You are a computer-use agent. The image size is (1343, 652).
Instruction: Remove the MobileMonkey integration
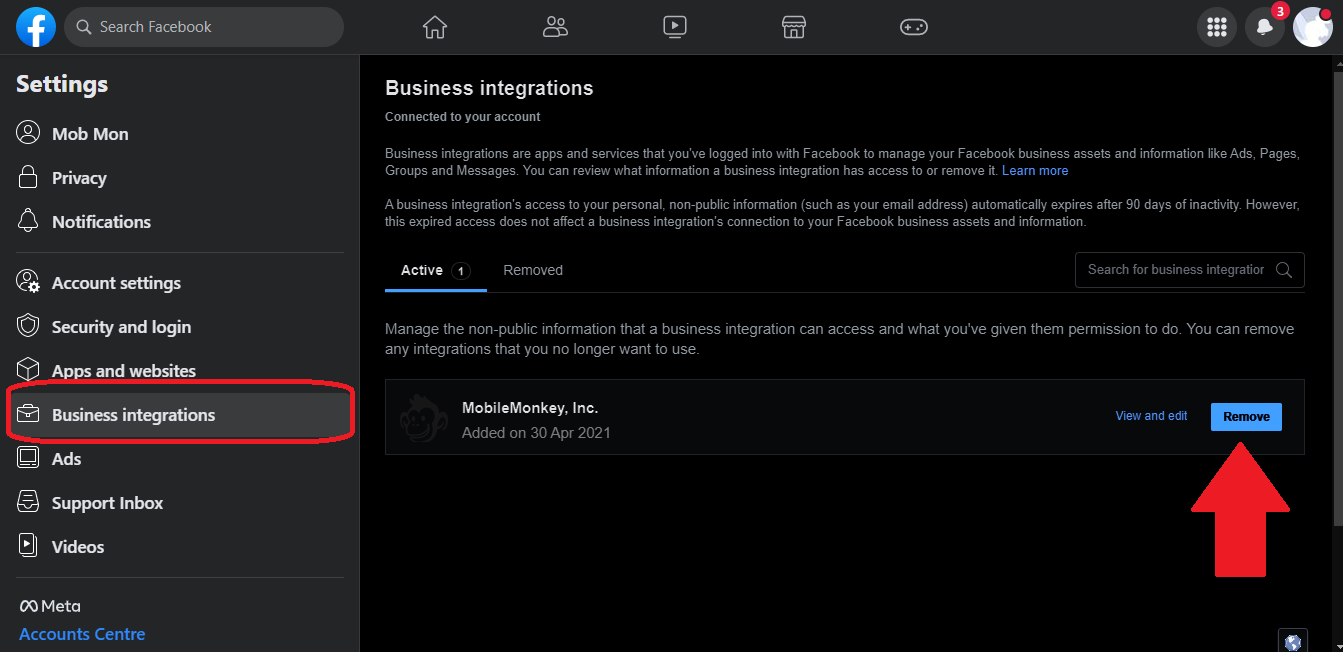[x=1246, y=417]
